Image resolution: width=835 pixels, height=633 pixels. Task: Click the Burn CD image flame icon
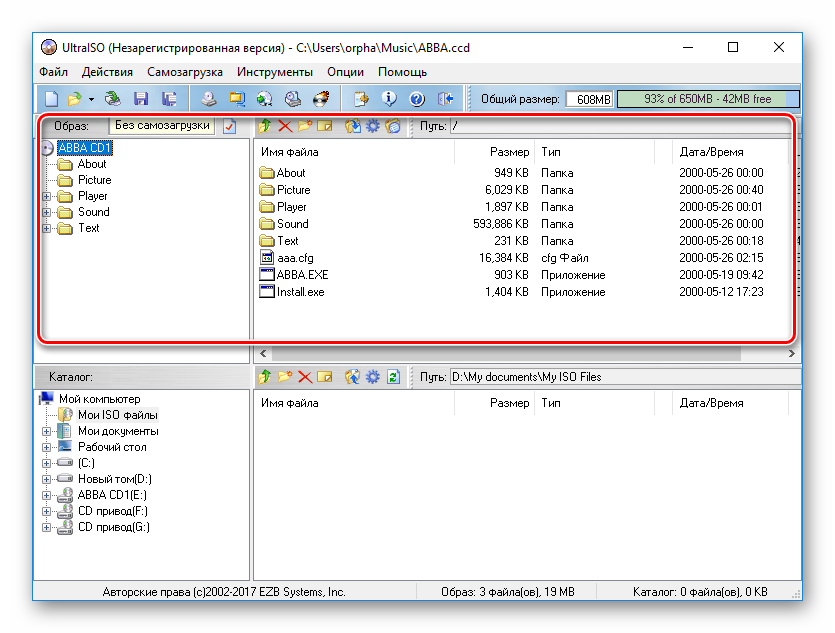321,99
